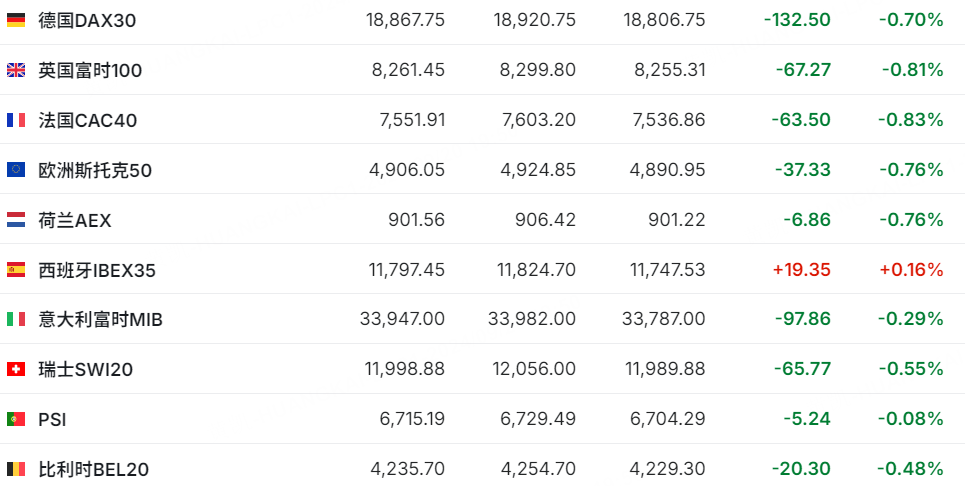
Task: Open the 英国富时100 index link
Action: point(90,71)
